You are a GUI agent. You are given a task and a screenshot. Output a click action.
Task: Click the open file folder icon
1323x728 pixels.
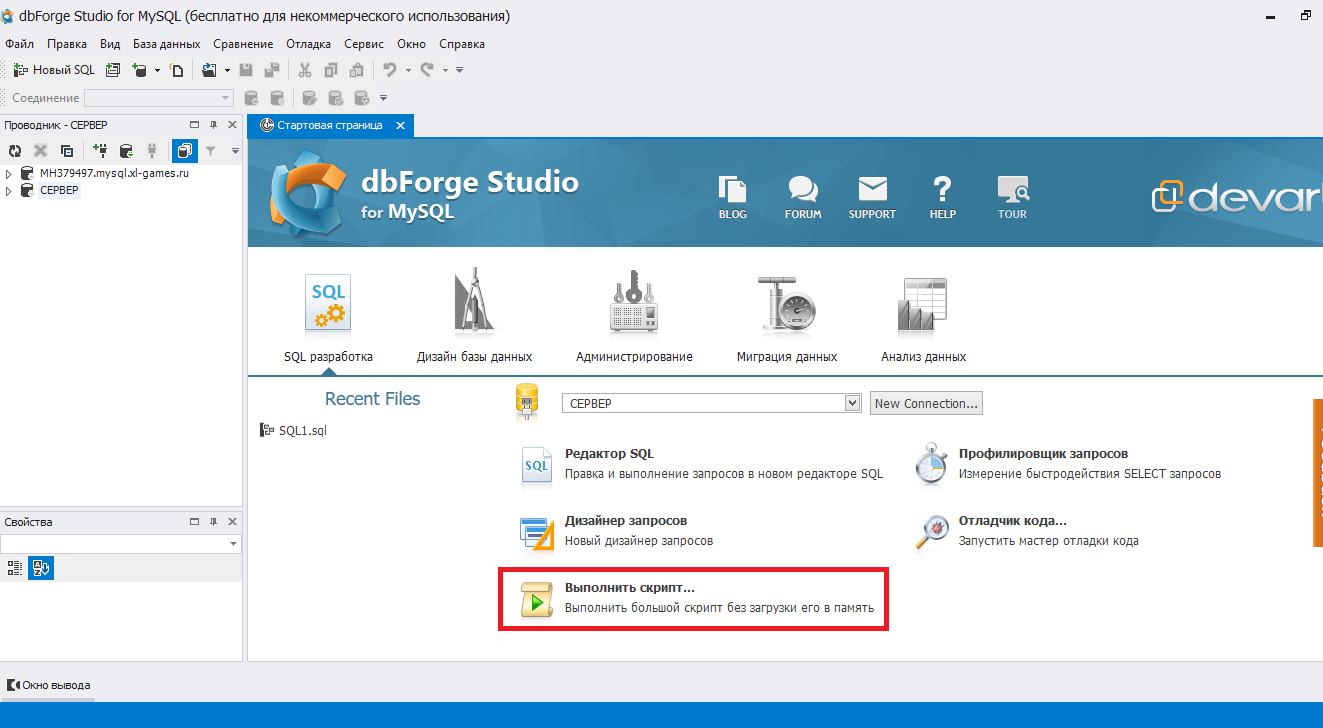click(209, 70)
